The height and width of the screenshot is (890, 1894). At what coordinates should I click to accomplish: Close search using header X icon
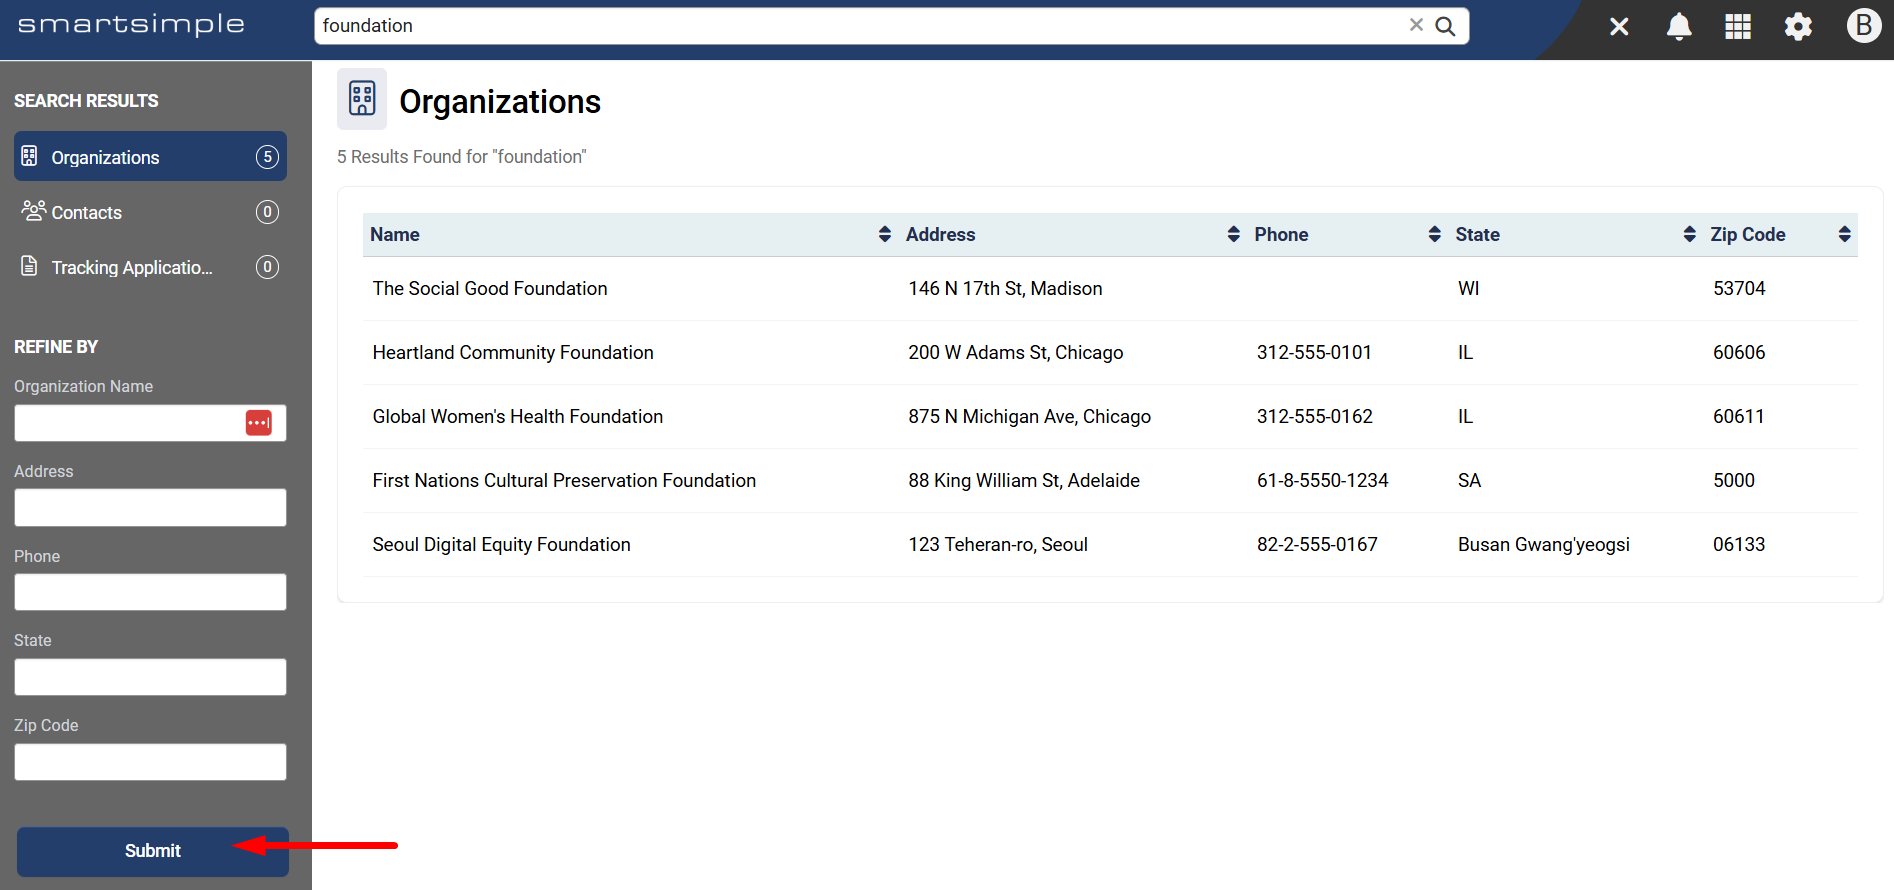coord(1619,27)
